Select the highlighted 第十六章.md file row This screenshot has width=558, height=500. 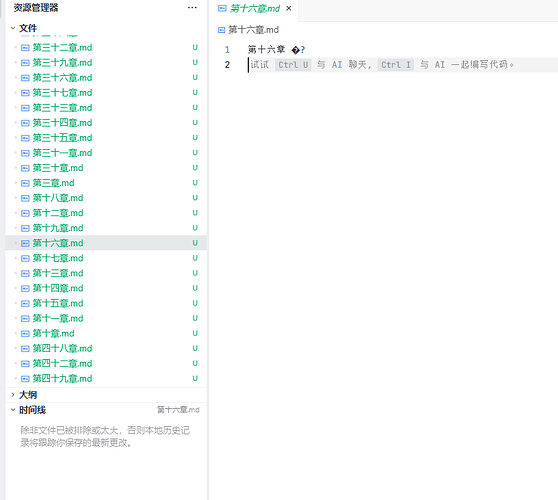106,243
